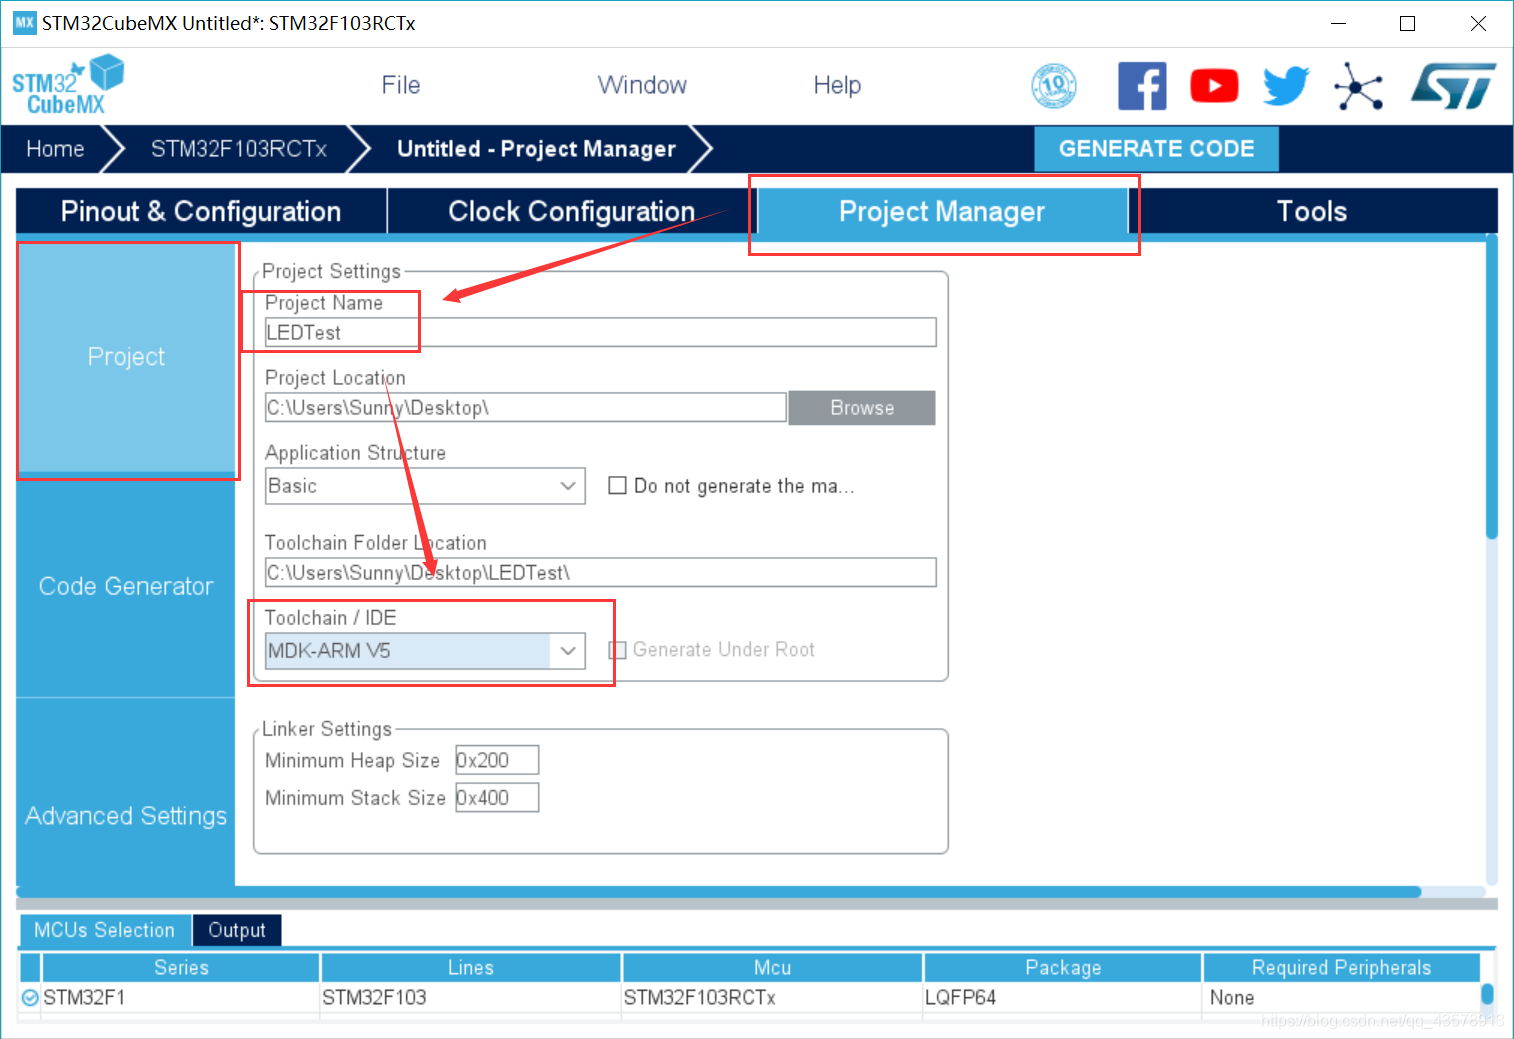Click the Project Name input field
This screenshot has width=1514, height=1039.
(600, 332)
